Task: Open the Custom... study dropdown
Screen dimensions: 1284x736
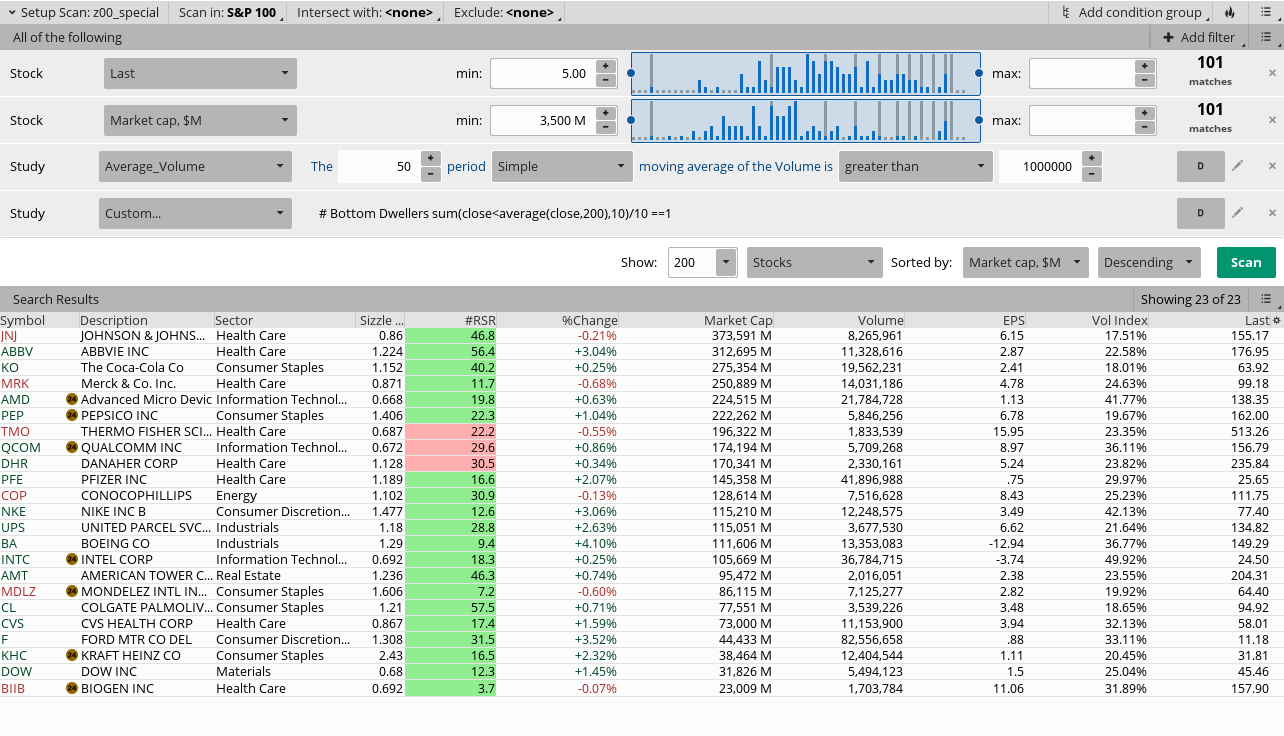Action: click(195, 213)
